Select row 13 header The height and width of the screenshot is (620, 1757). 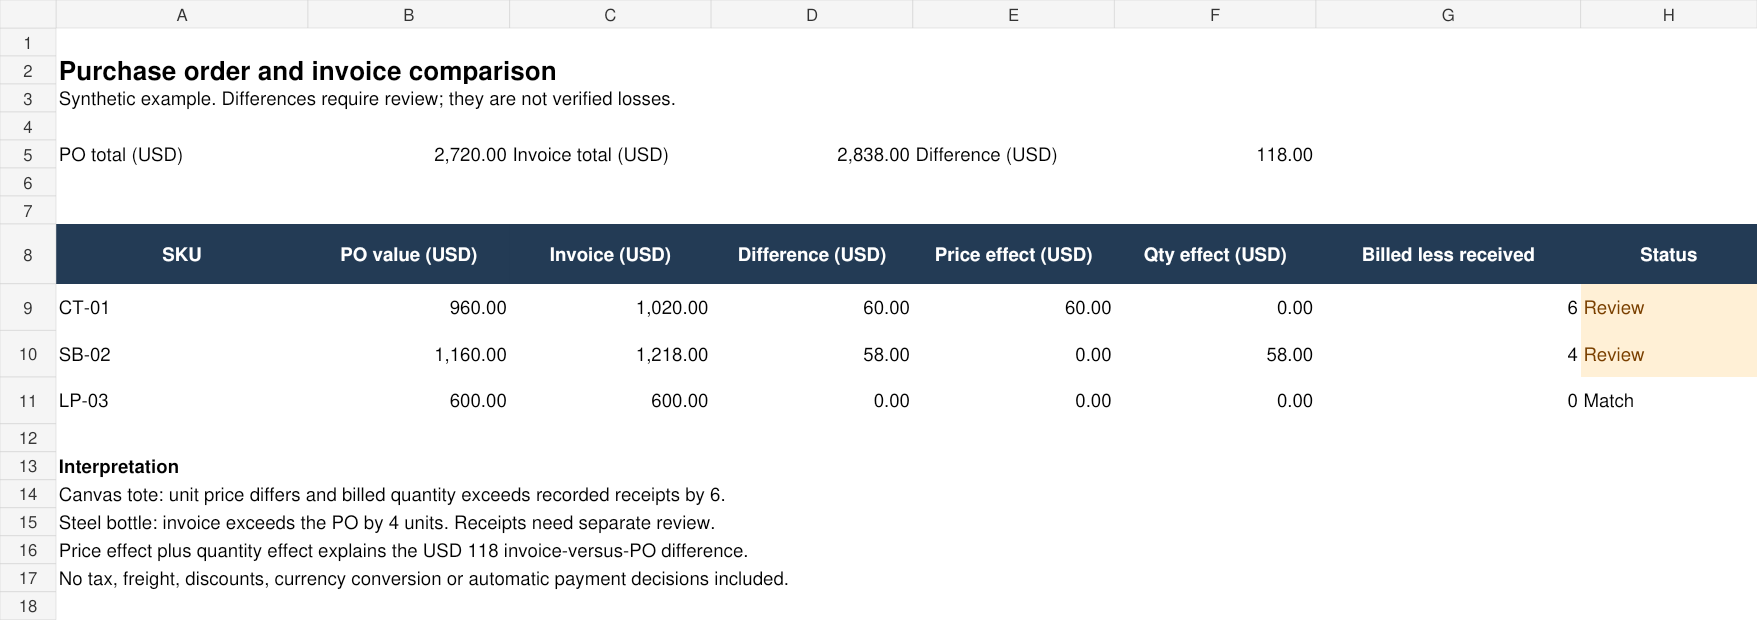28,466
